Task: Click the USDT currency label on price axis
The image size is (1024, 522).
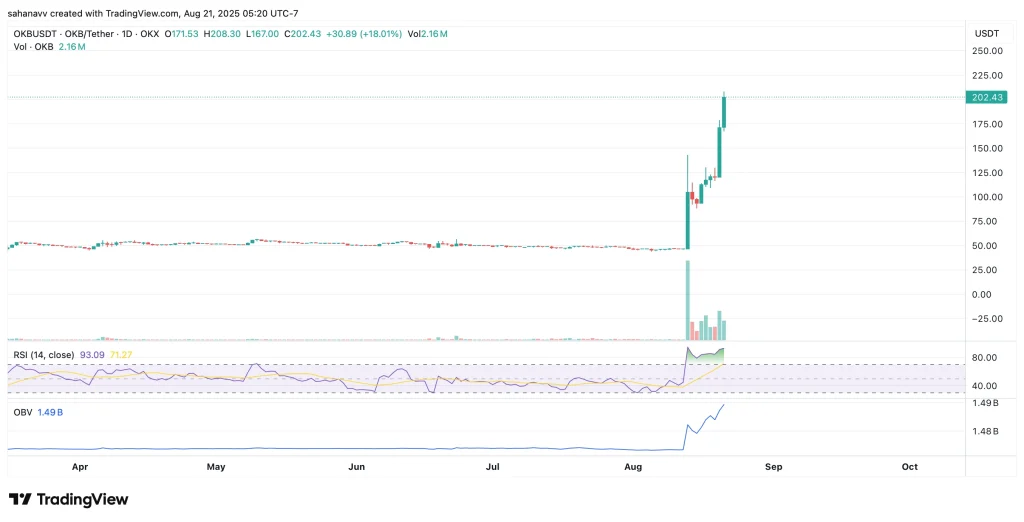Action: coord(987,33)
